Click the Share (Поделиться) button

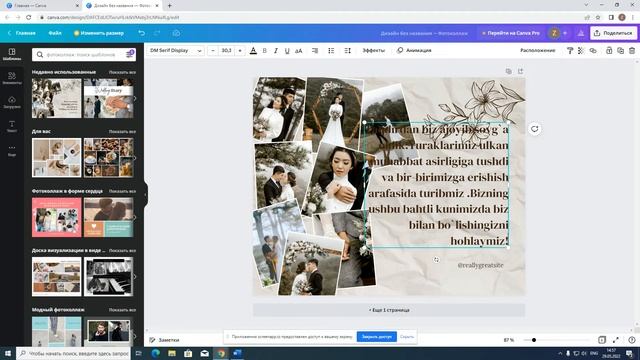pyautogui.click(x=613, y=33)
